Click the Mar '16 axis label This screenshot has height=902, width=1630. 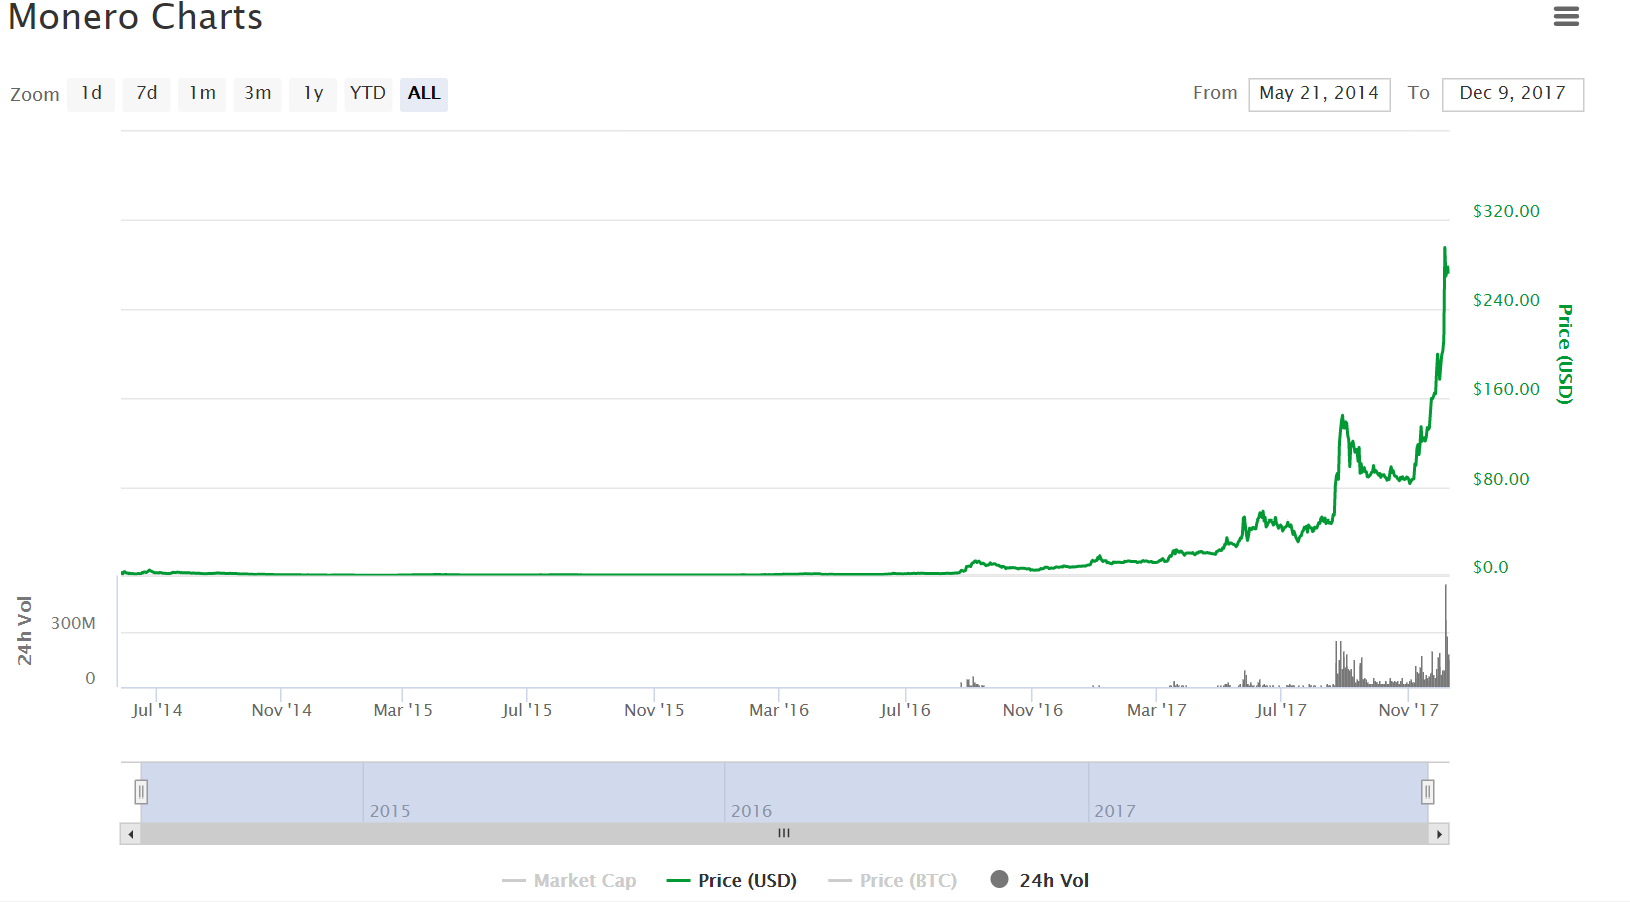click(779, 710)
